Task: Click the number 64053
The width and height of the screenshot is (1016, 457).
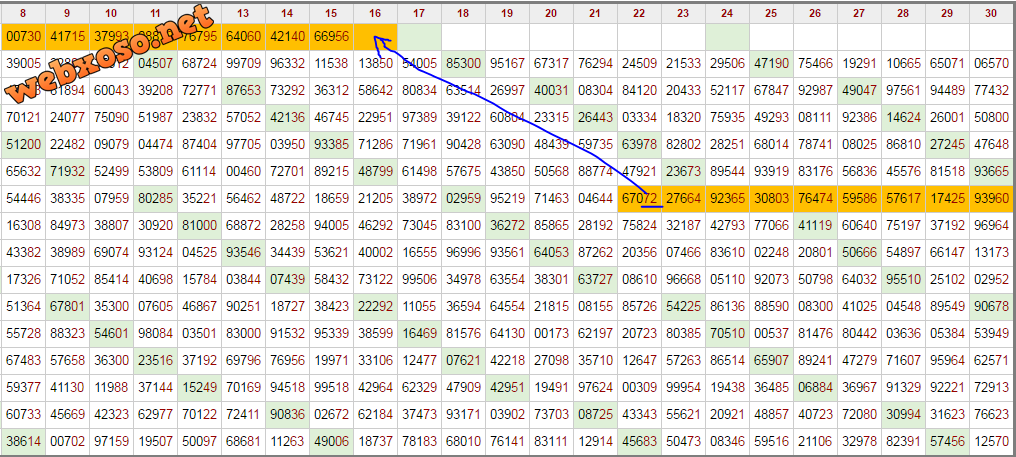Action: (x=551, y=254)
